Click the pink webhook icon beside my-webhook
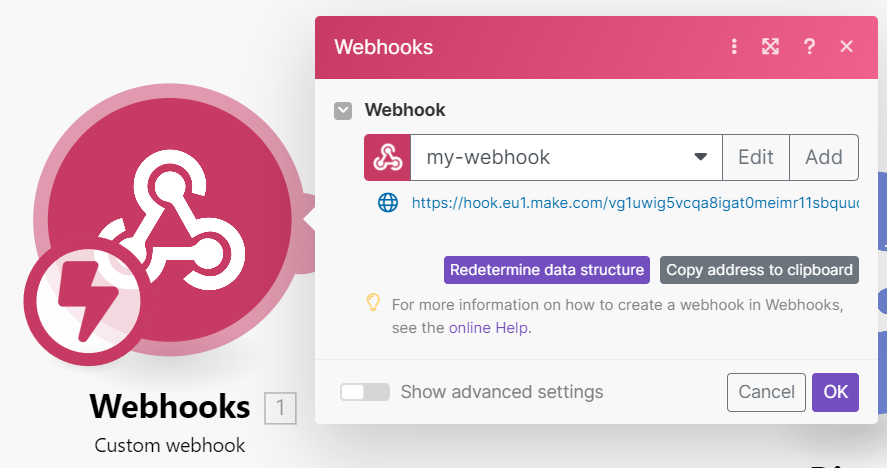This screenshot has height=468, width=887. (x=387, y=157)
